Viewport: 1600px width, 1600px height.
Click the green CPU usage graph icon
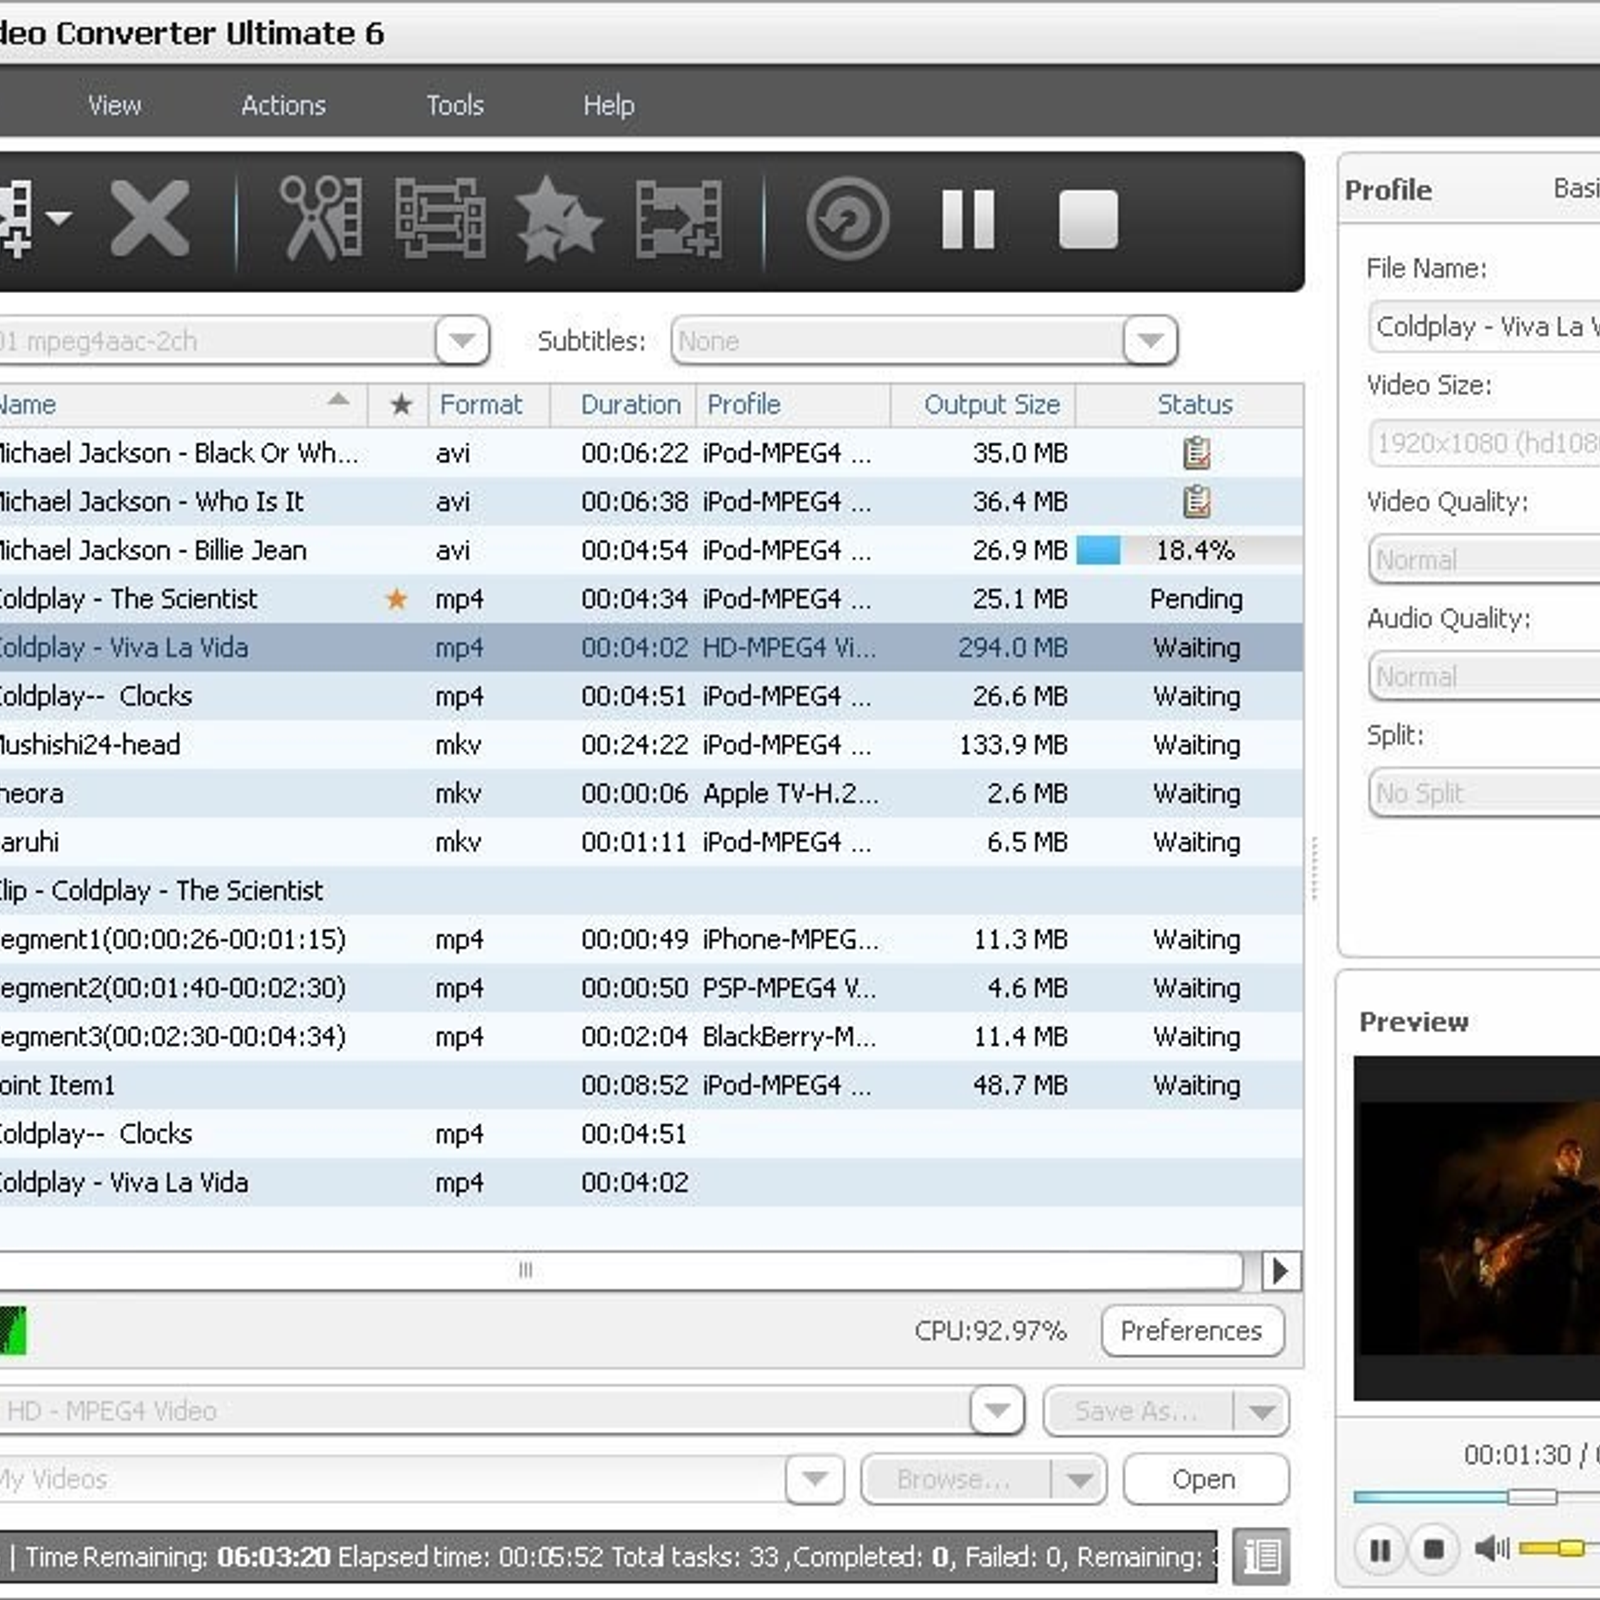13,1331
